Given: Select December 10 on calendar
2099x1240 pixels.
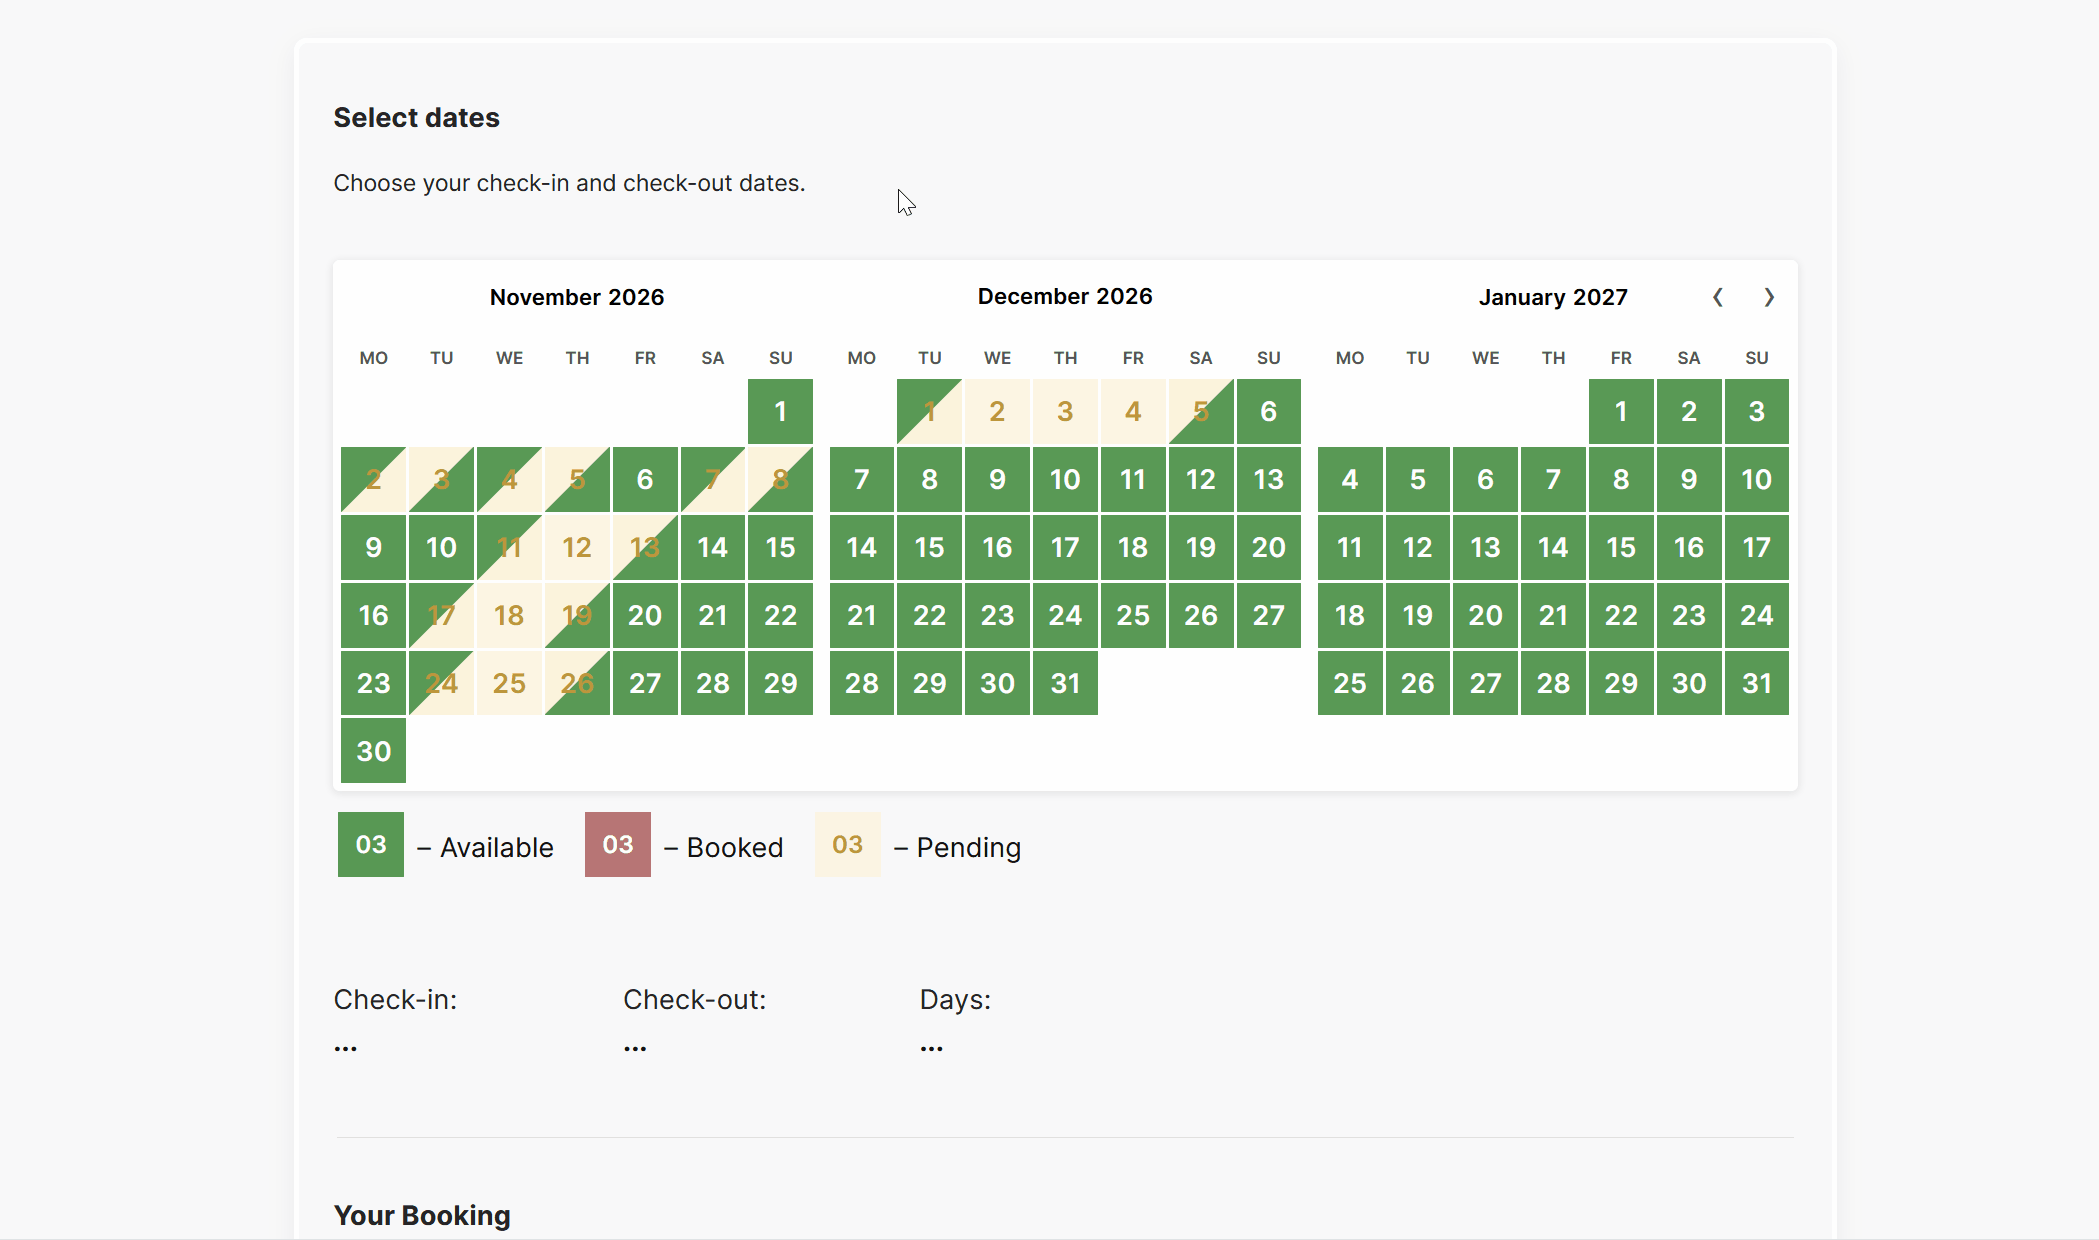Looking at the screenshot, I should [1065, 479].
